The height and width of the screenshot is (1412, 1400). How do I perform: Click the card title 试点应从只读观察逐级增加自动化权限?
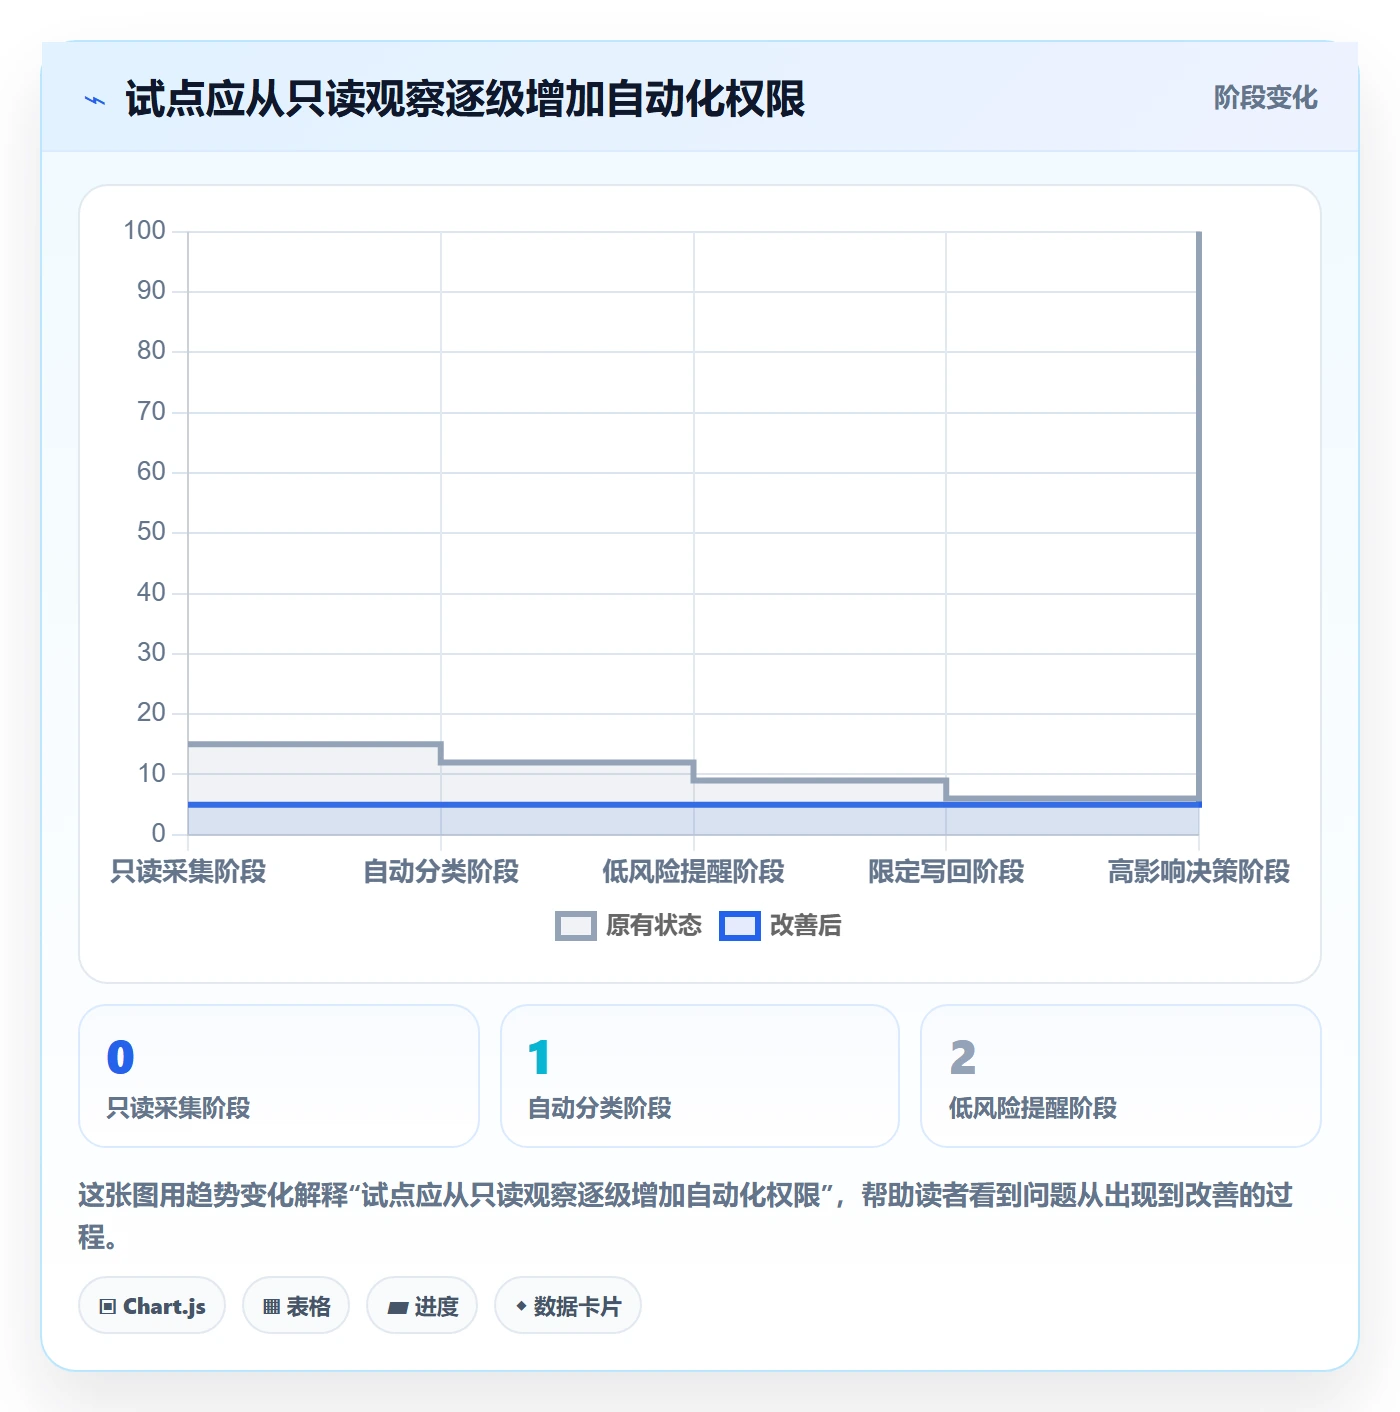(x=465, y=99)
